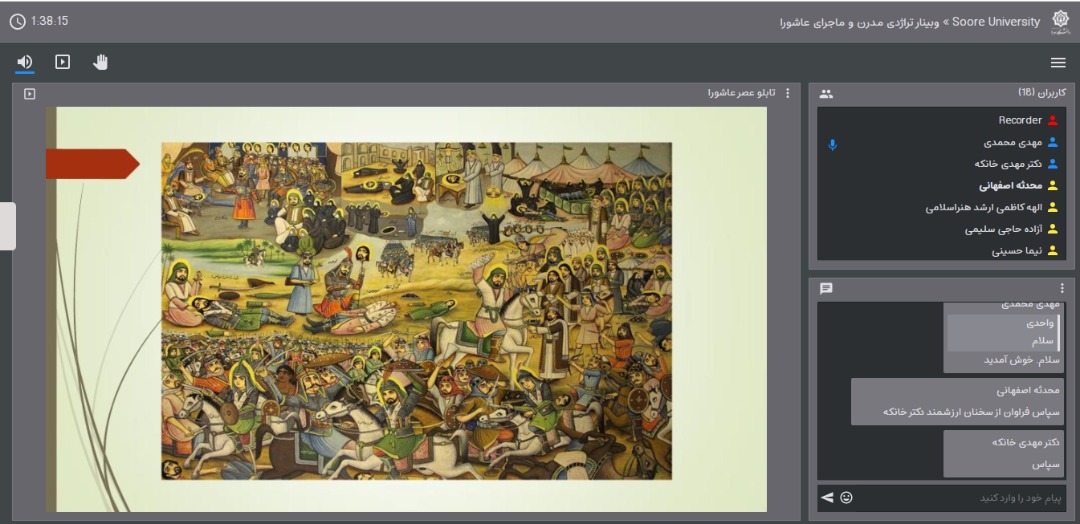Image resolution: width=1080 pixels, height=524 pixels.
Task: Click the video play toolbar icon
Action: coord(63,62)
